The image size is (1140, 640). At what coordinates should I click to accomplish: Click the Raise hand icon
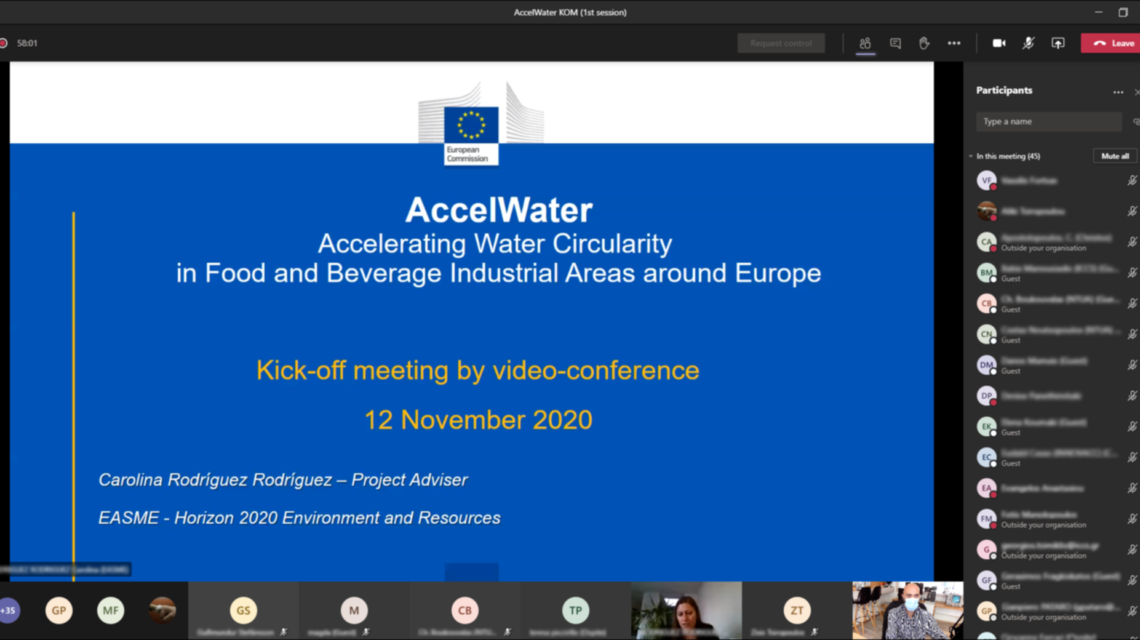924,43
